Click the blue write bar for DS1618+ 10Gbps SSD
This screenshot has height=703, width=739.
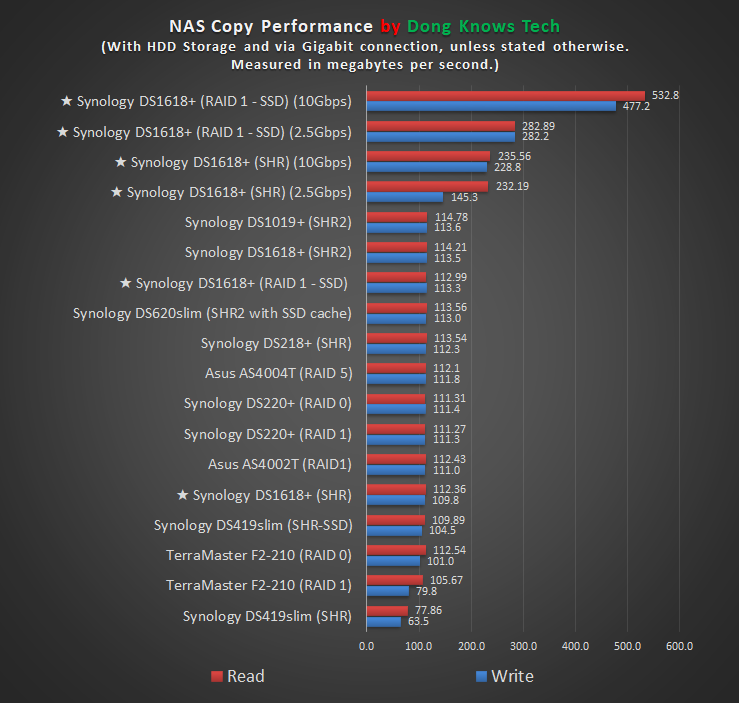[x=491, y=106]
